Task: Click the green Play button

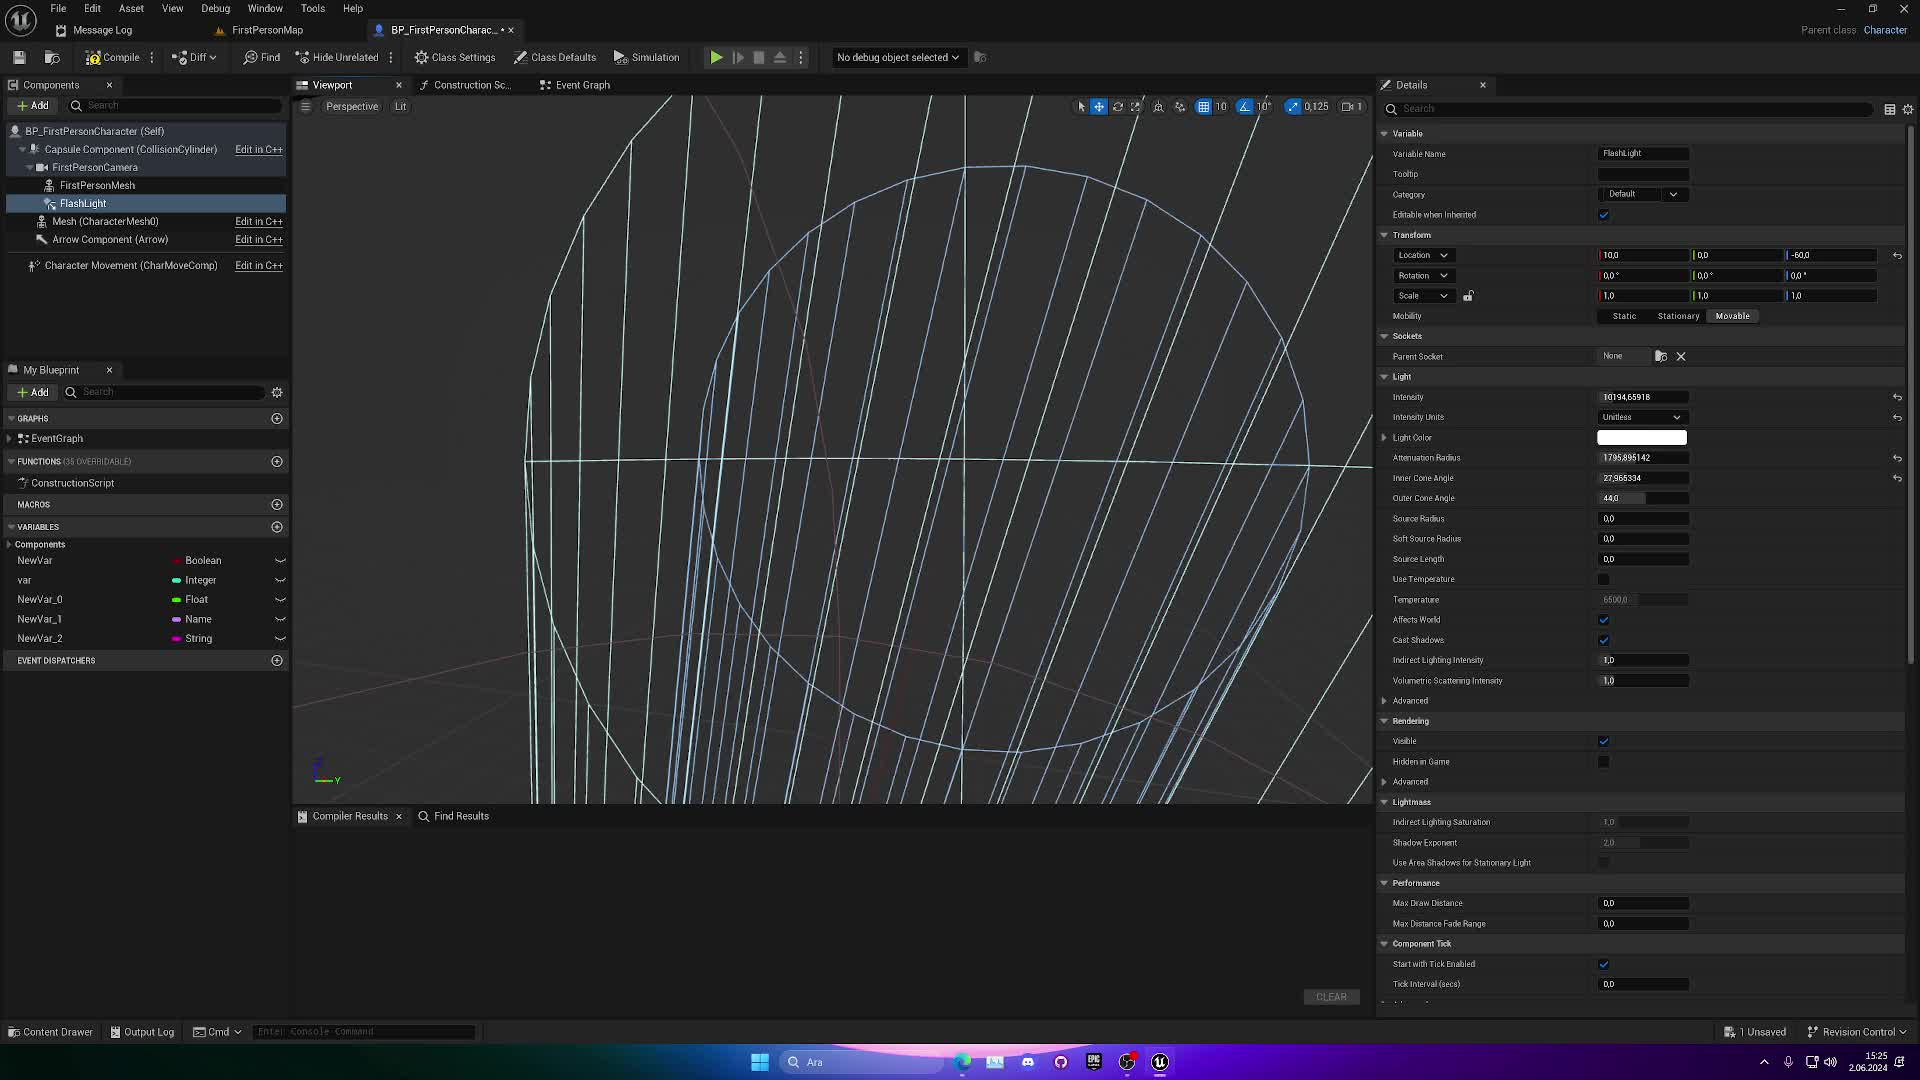Action: pos(716,57)
